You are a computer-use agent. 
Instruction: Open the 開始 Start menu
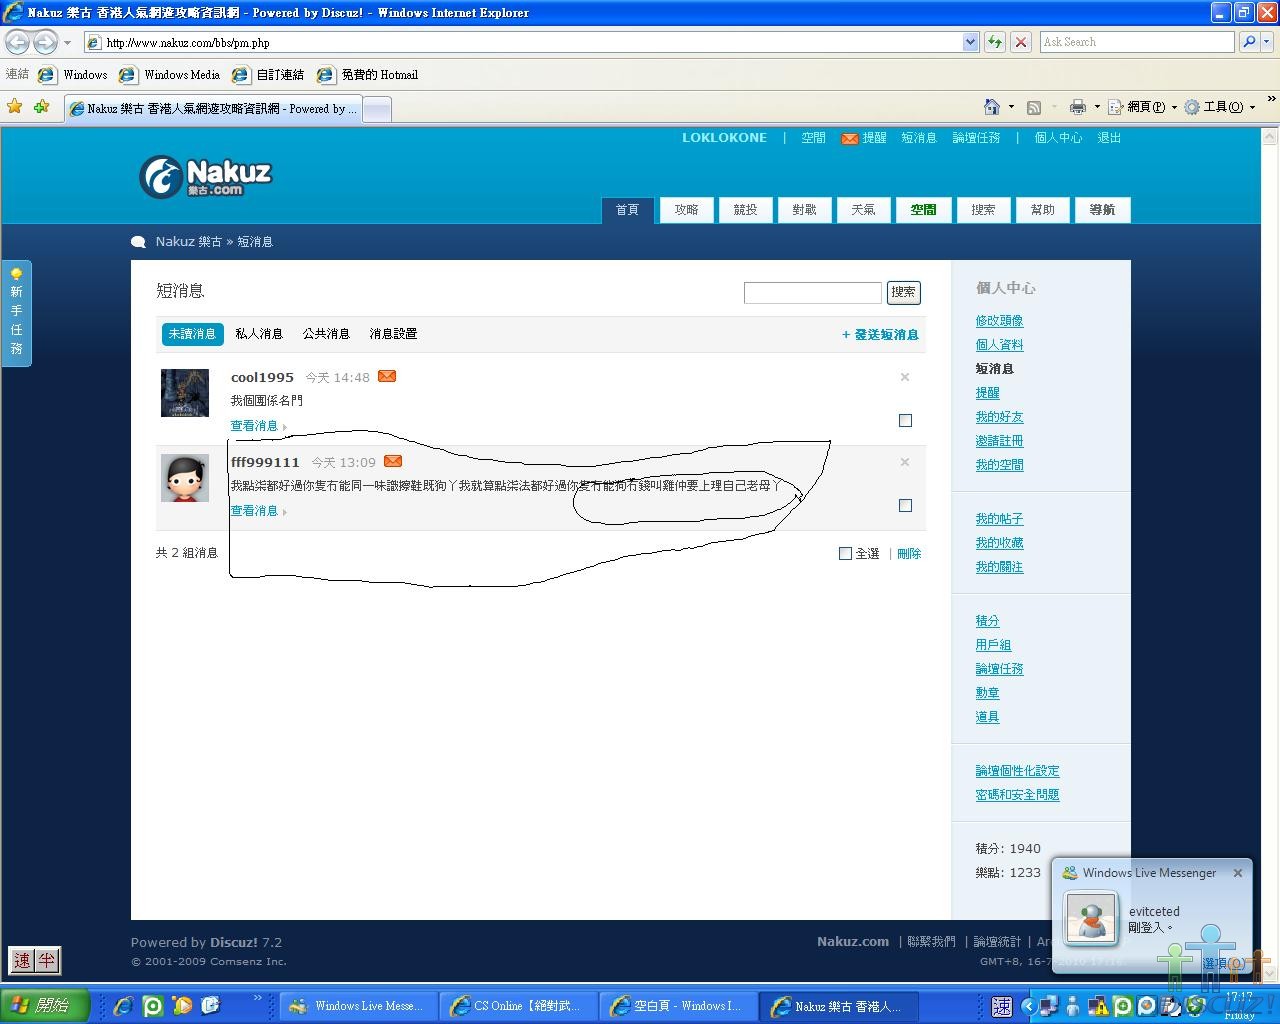coord(45,1006)
